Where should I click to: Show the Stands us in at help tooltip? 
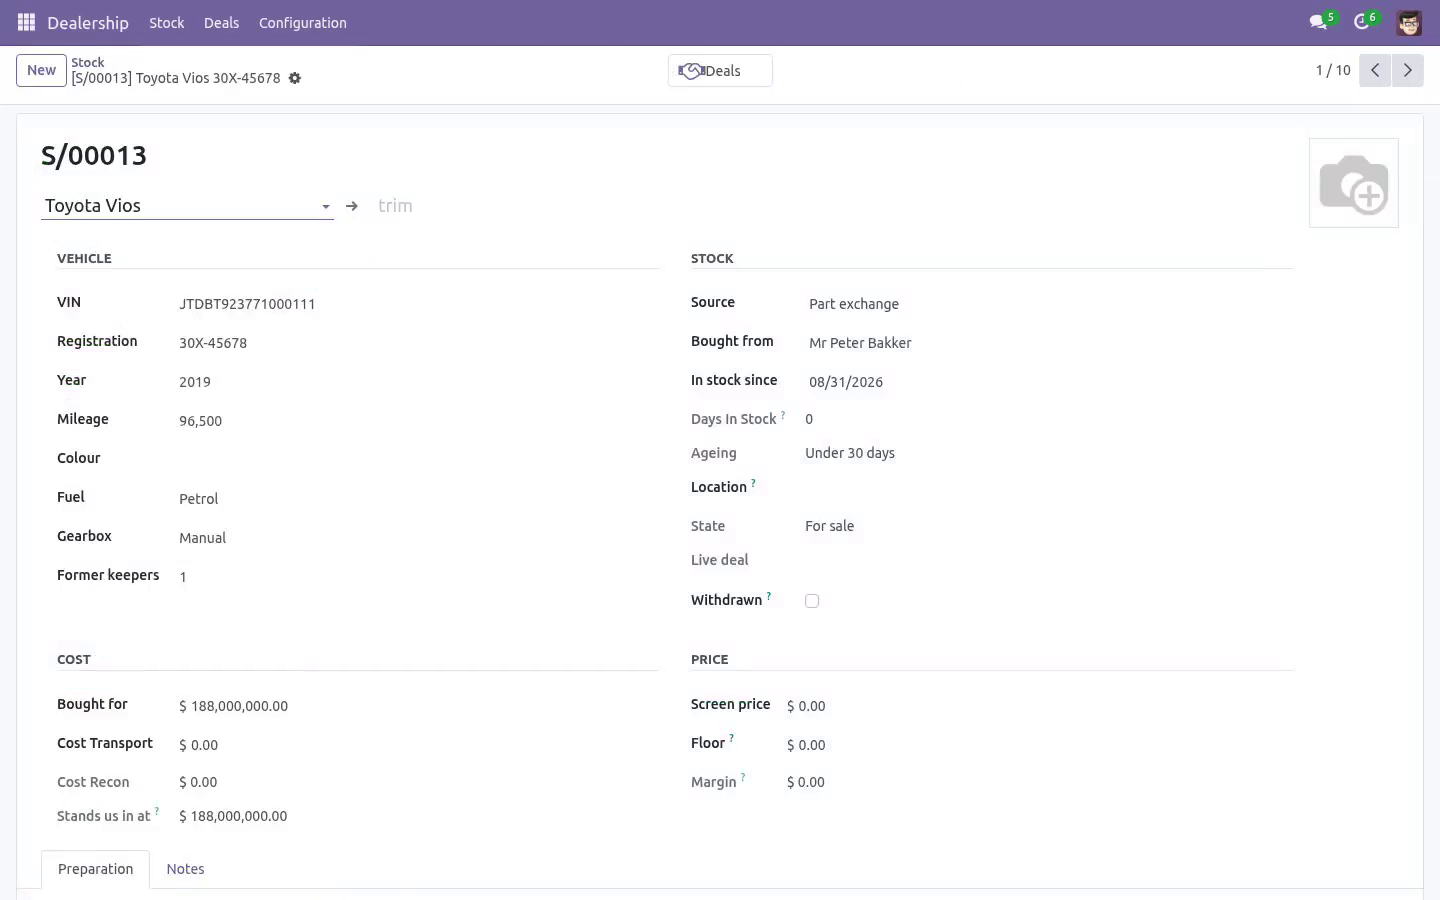click(157, 811)
